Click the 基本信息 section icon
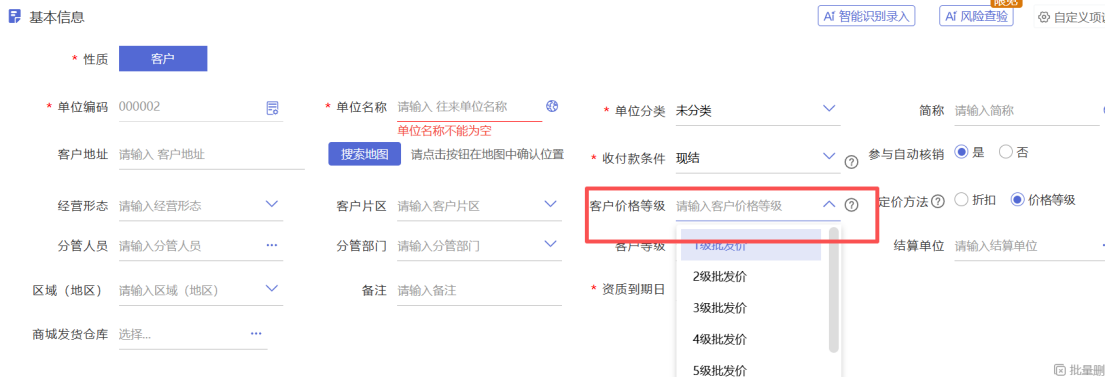 15,17
